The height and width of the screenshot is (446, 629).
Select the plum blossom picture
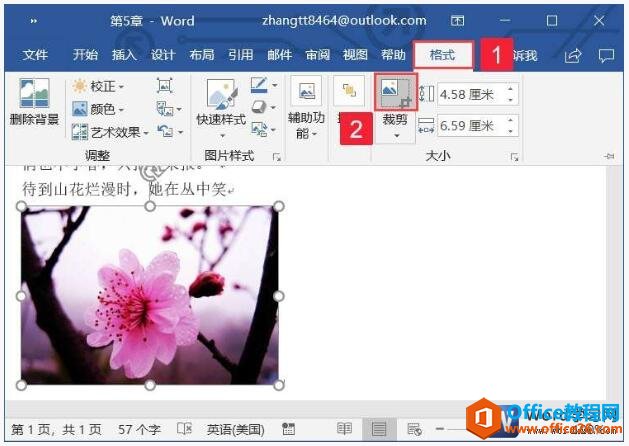point(150,295)
